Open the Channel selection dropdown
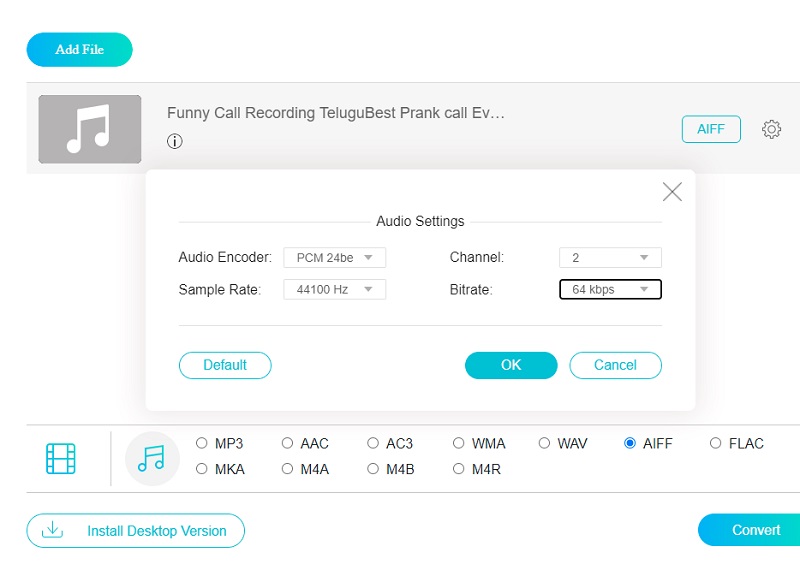 pos(610,257)
